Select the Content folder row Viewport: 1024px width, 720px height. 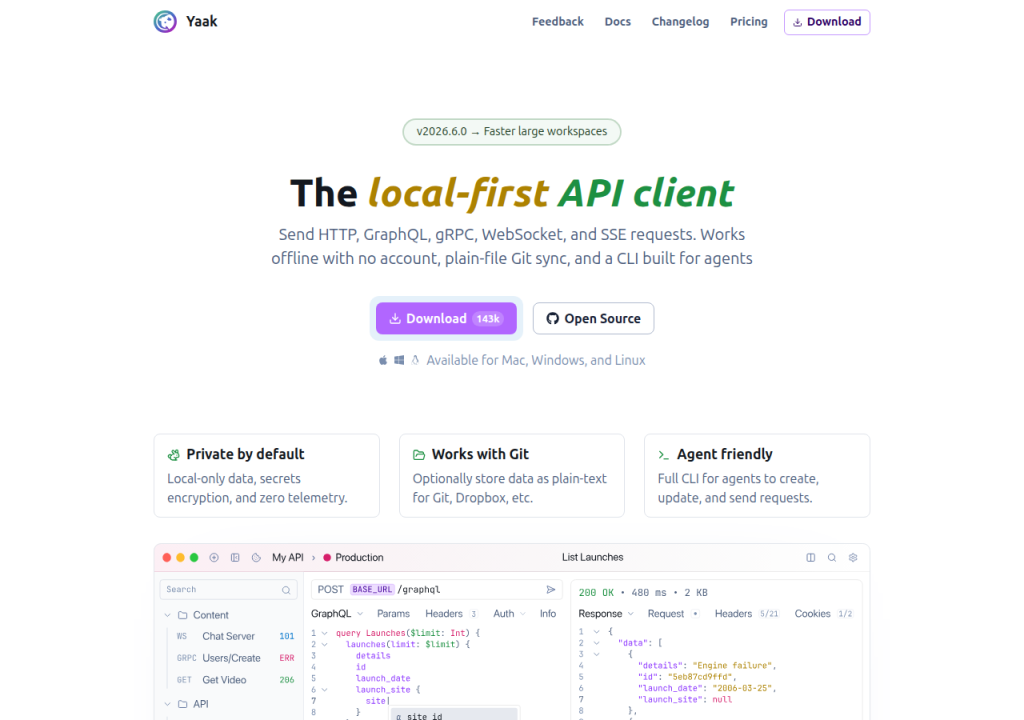tap(229, 615)
